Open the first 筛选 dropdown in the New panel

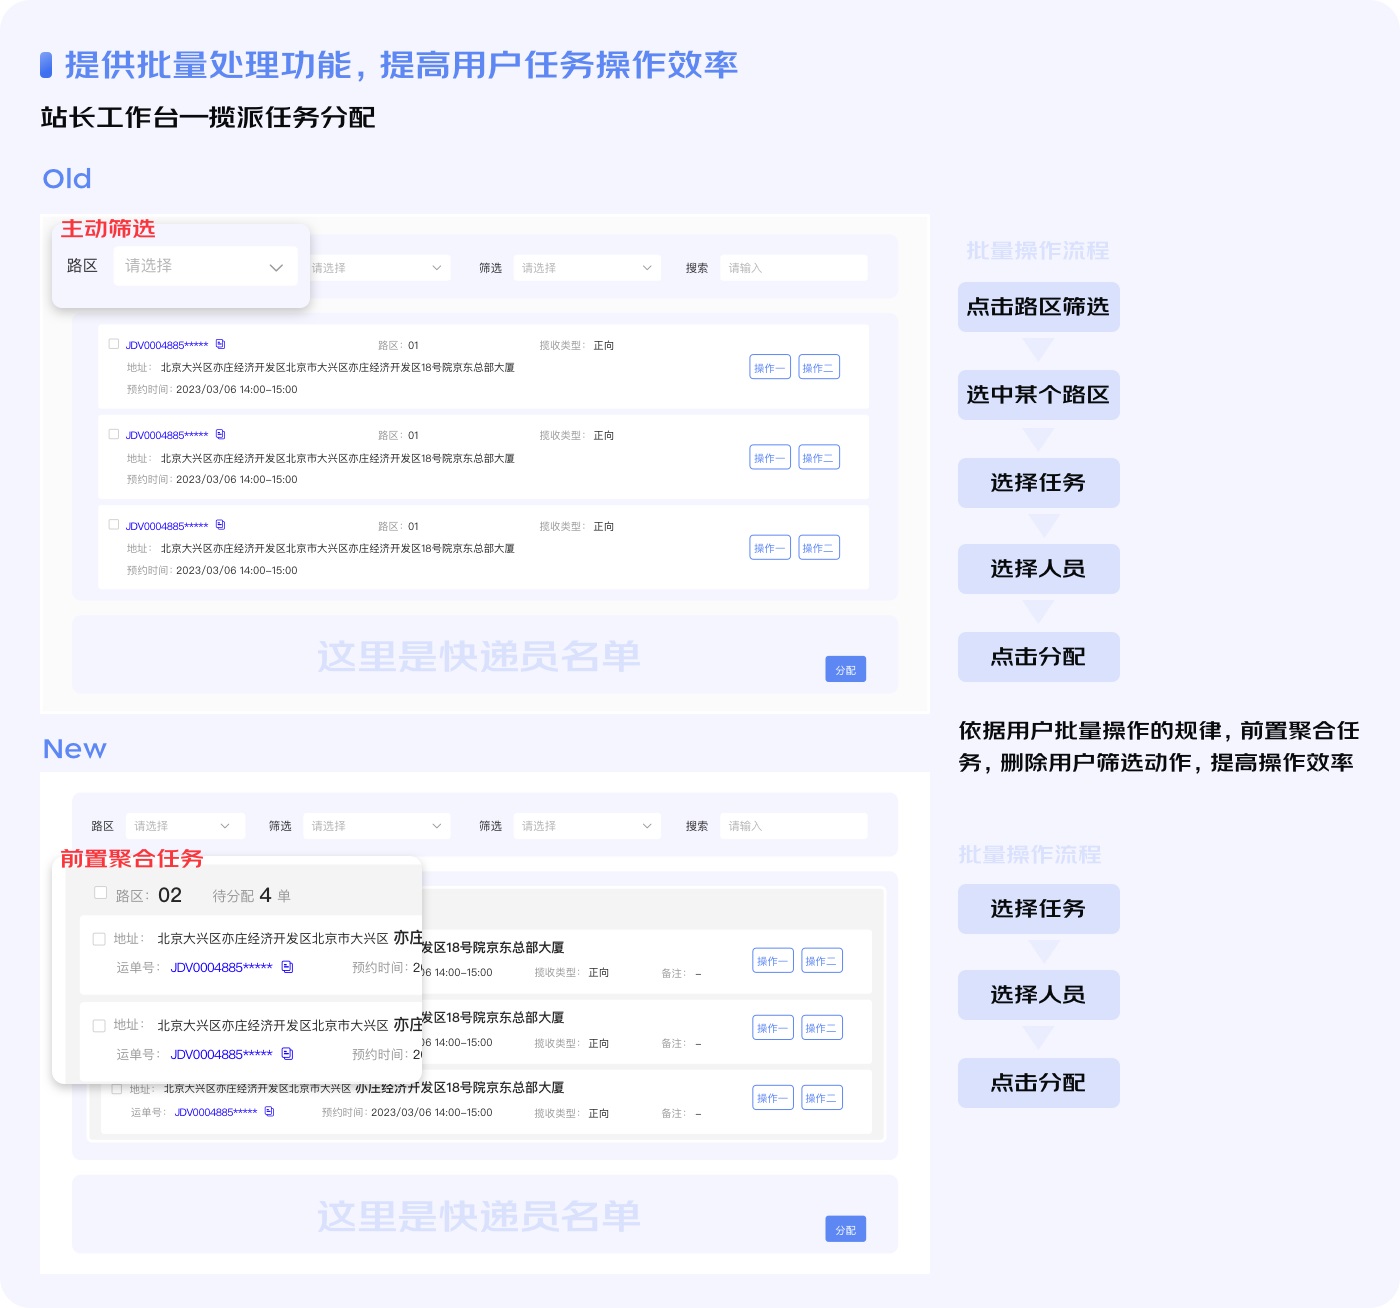click(x=377, y=826)
